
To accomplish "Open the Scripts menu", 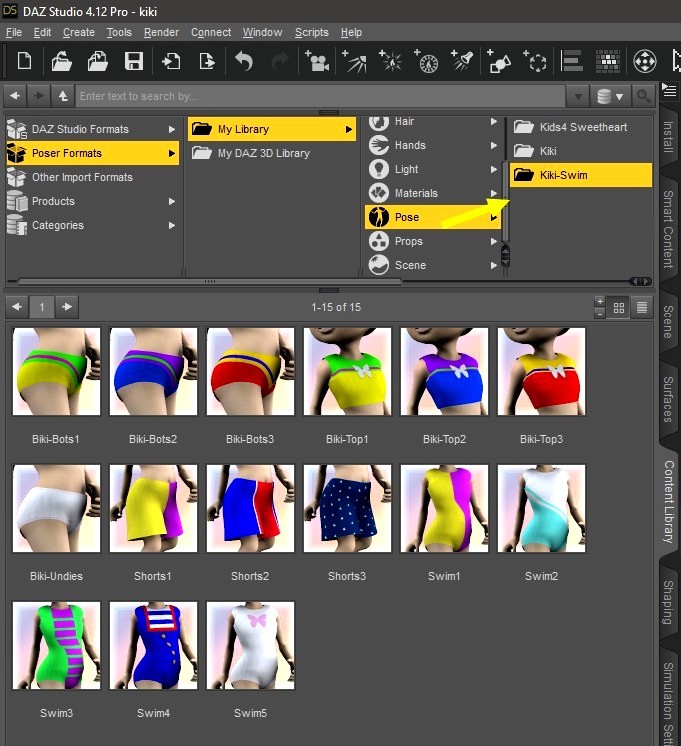I will (x=312, y=32).
